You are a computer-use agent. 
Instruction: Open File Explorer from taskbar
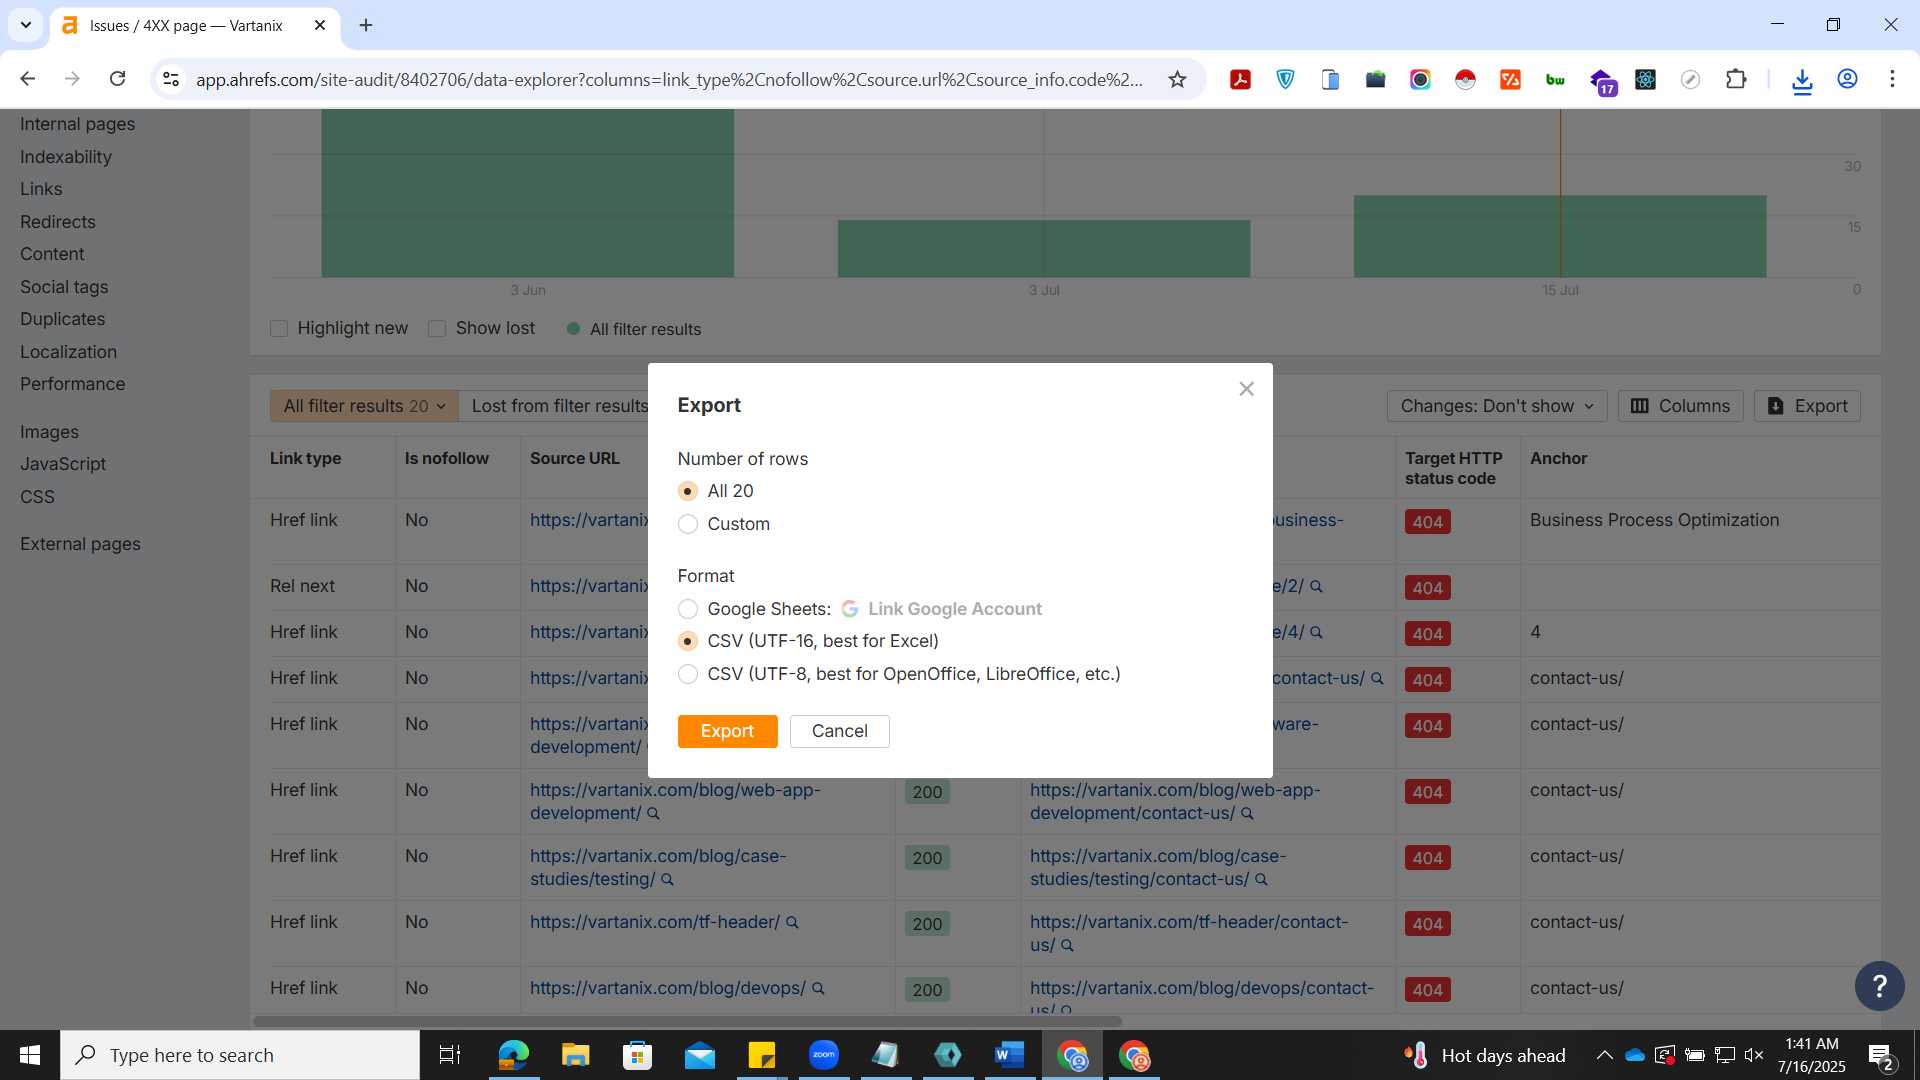tap(575, 1055)
